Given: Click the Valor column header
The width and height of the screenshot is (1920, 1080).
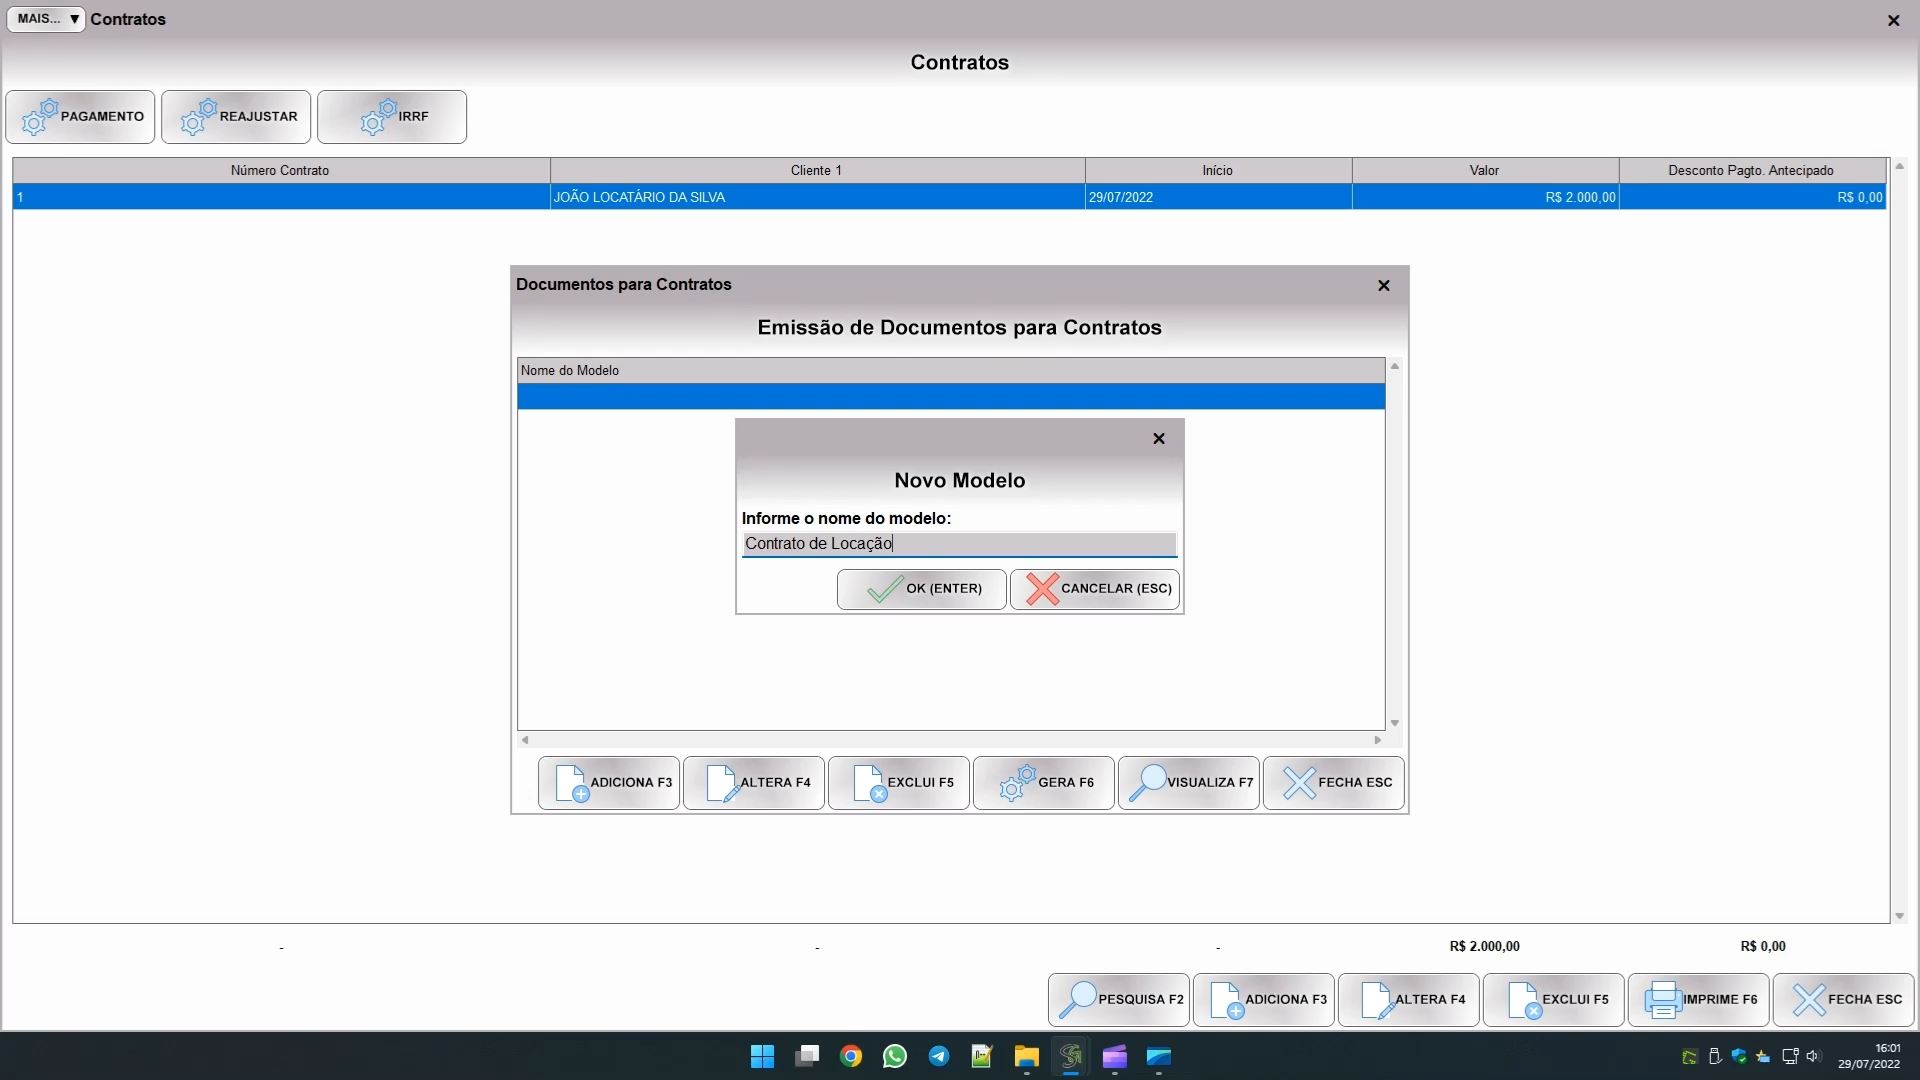Looking at the screenshot, I should click(x=1484, y=171).
